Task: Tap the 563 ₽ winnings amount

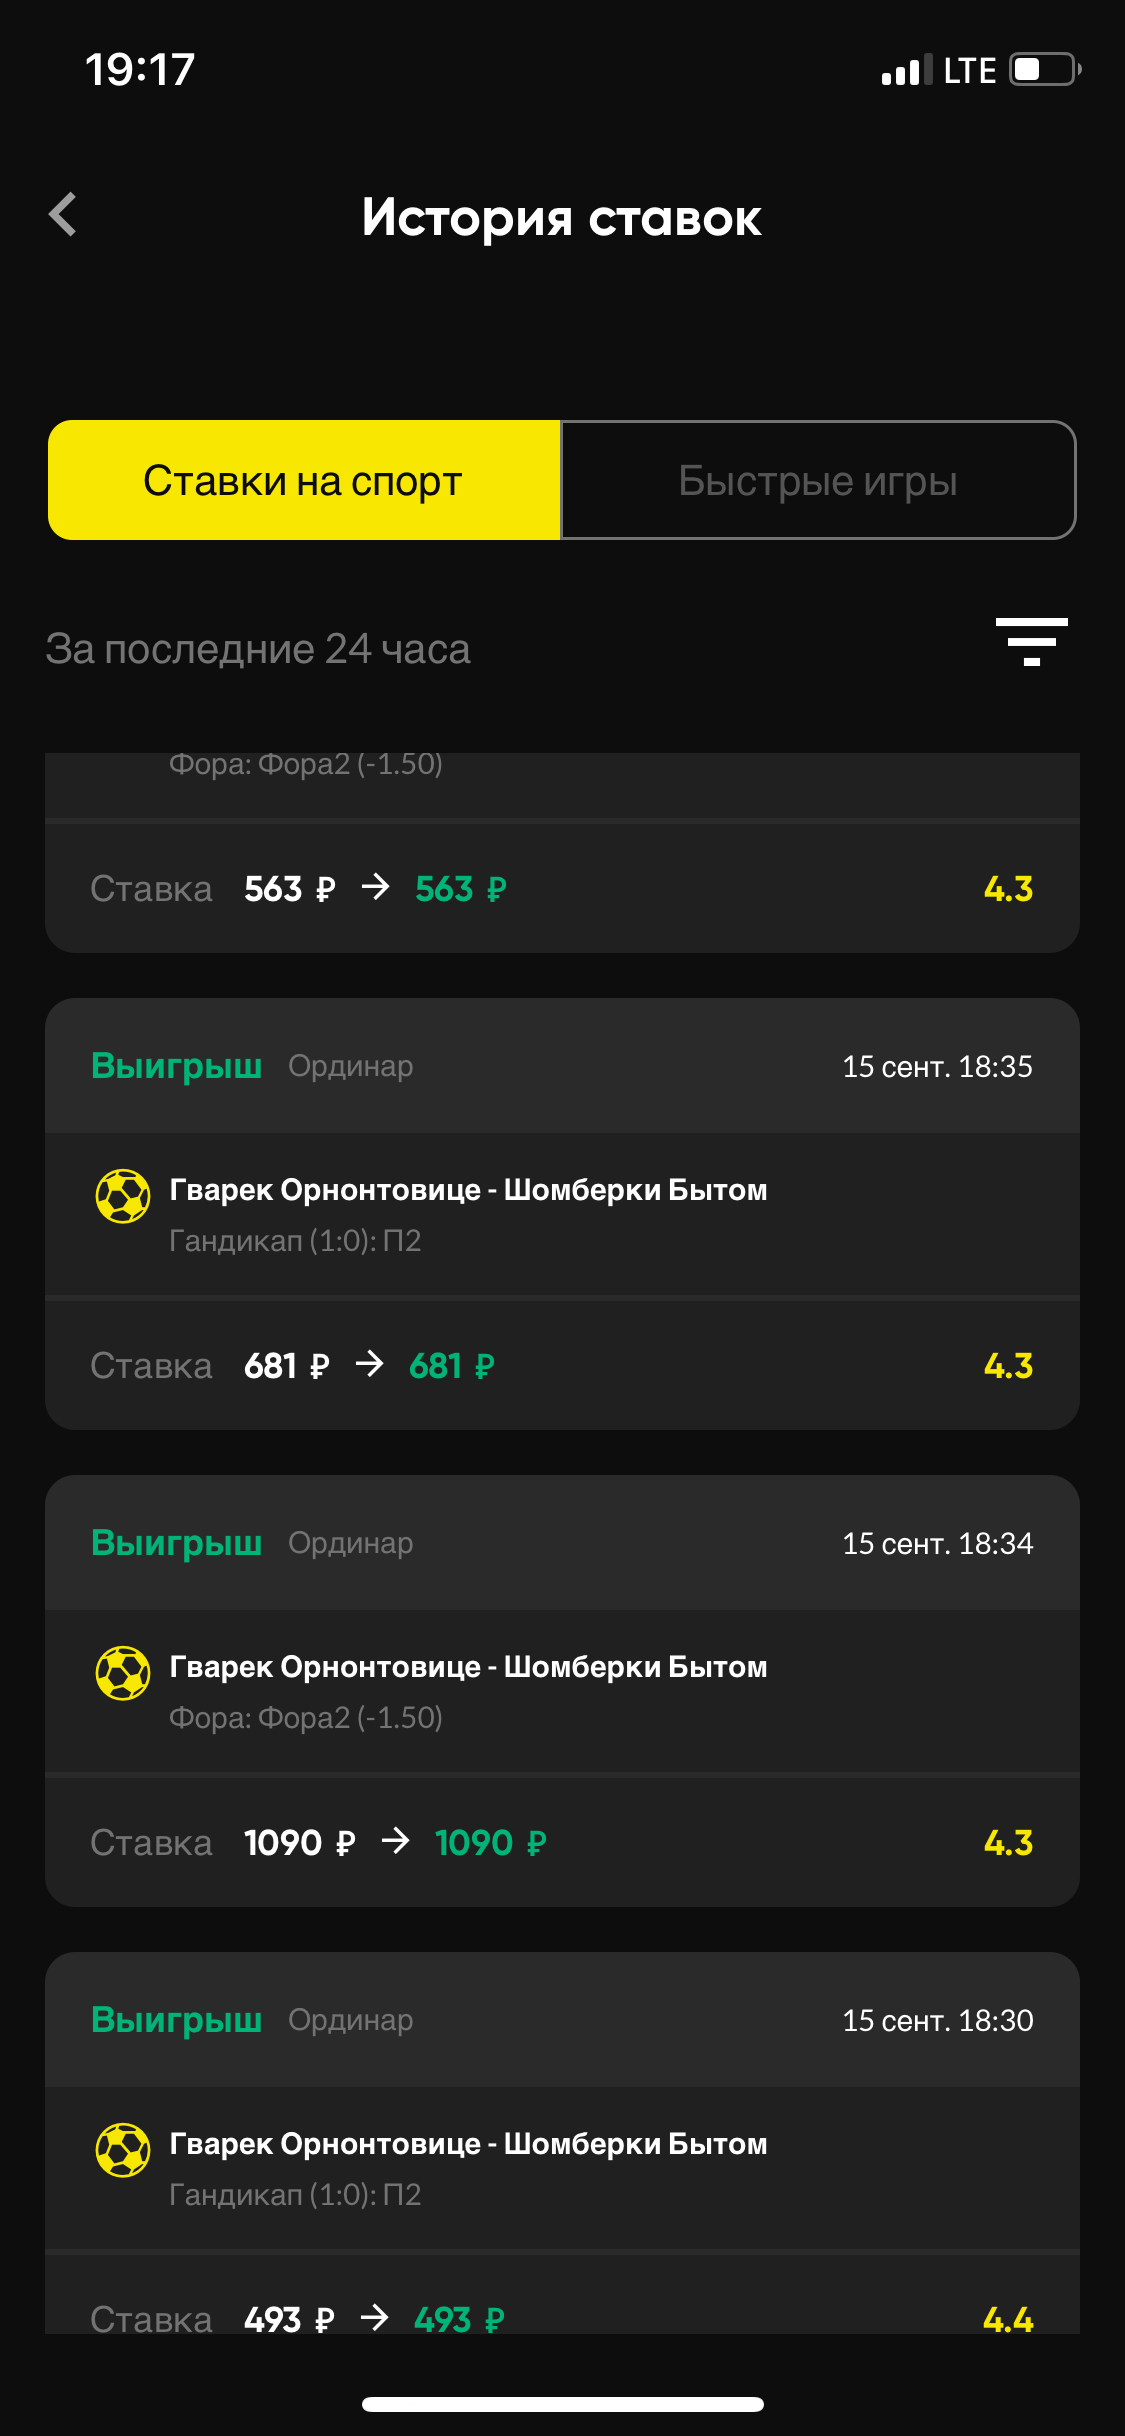Action: [461, 889]
